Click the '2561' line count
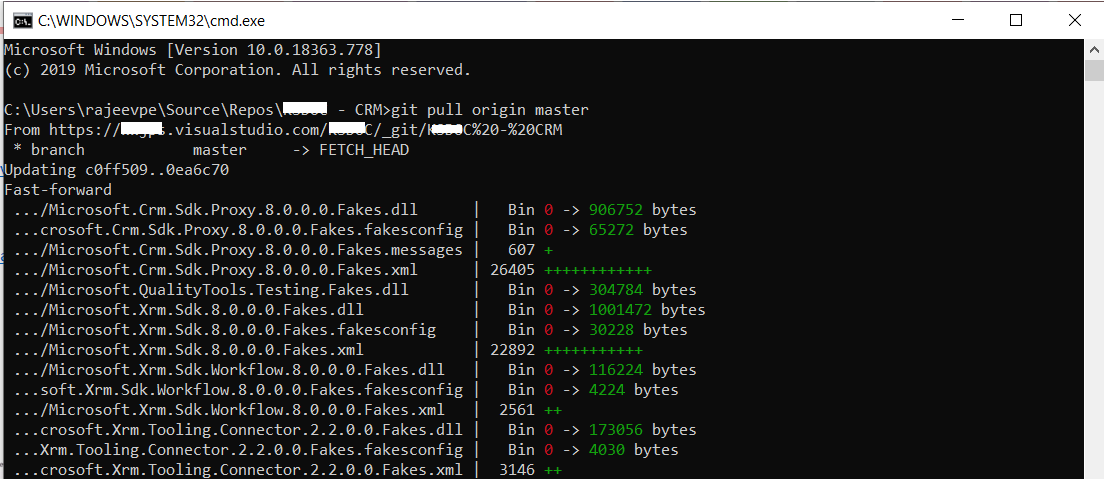1104x482 pixels. [518, 410]
